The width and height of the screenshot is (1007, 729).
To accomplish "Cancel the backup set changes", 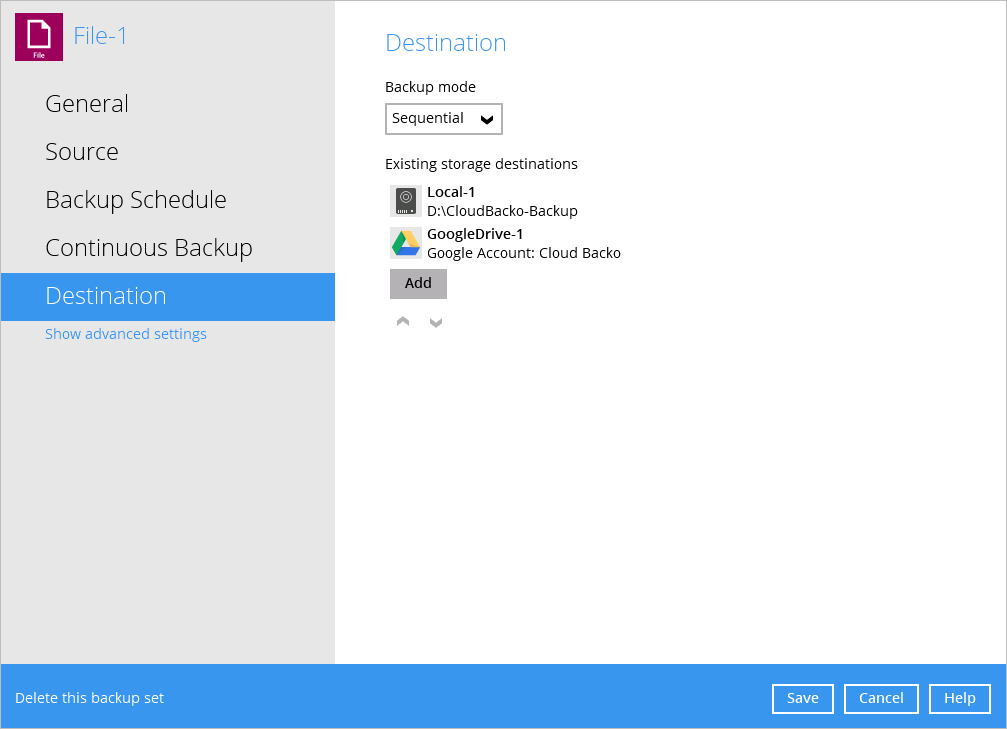I will click(881, 698).
